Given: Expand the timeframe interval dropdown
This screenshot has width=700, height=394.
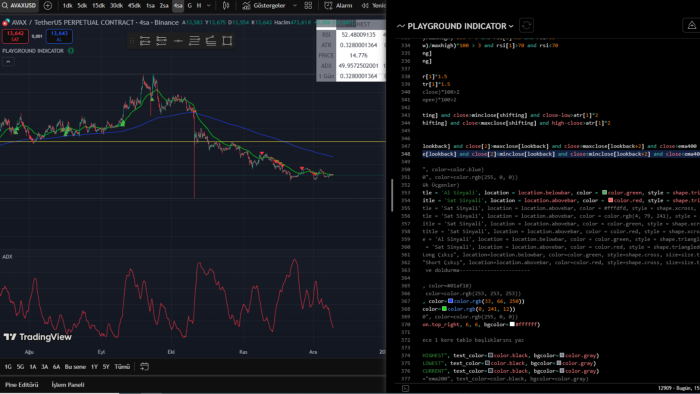Looking at the screenshot, I should click(208, 6).
